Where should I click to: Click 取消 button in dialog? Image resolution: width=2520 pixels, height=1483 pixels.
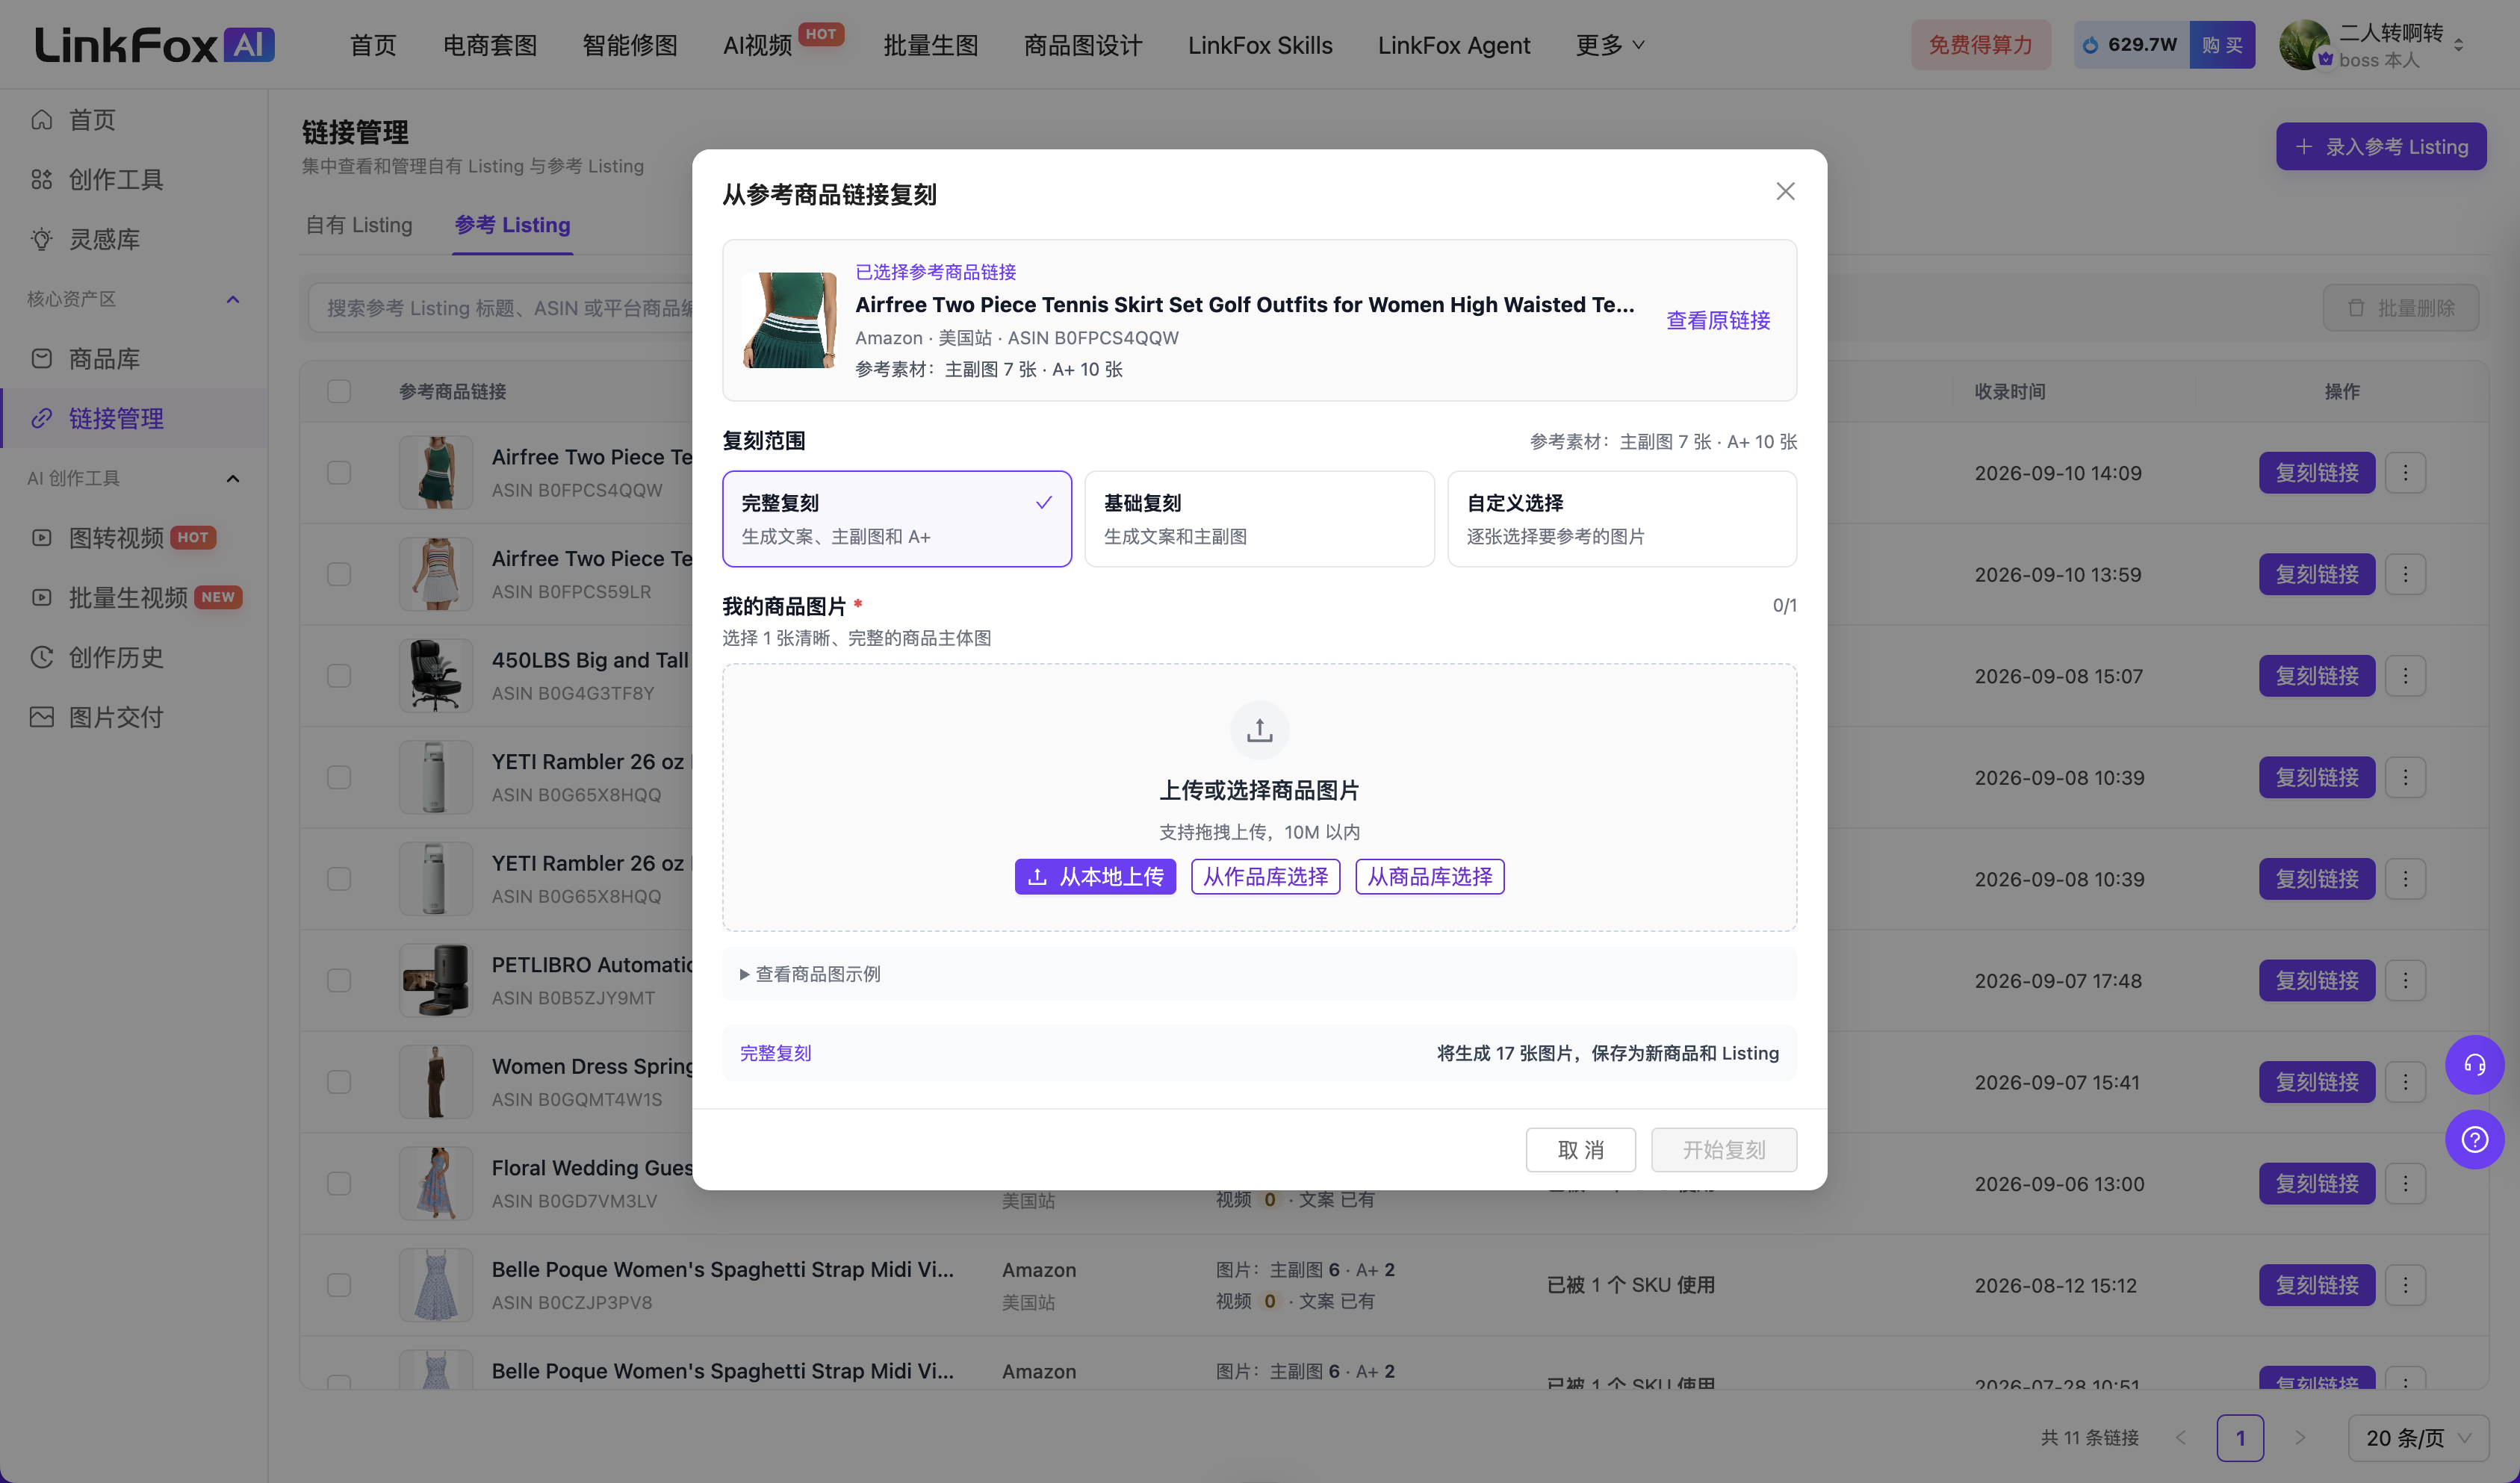(1580, 1150)
